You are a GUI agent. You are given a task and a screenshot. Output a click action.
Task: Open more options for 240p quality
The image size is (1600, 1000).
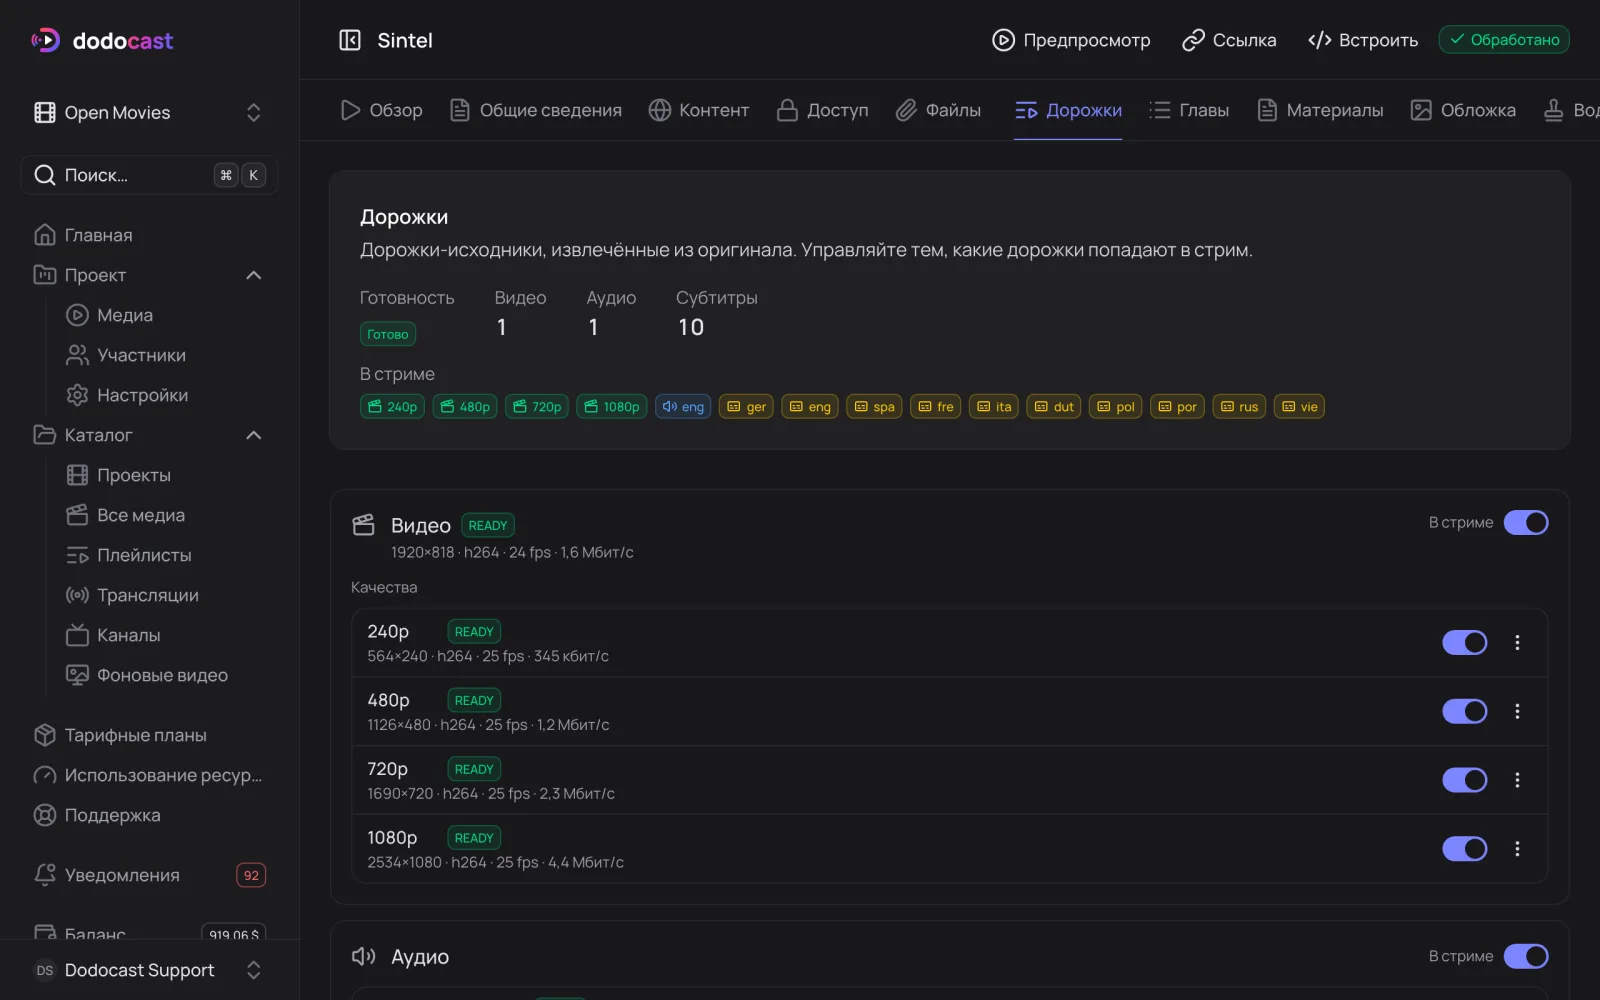(x=1517, y=643)
